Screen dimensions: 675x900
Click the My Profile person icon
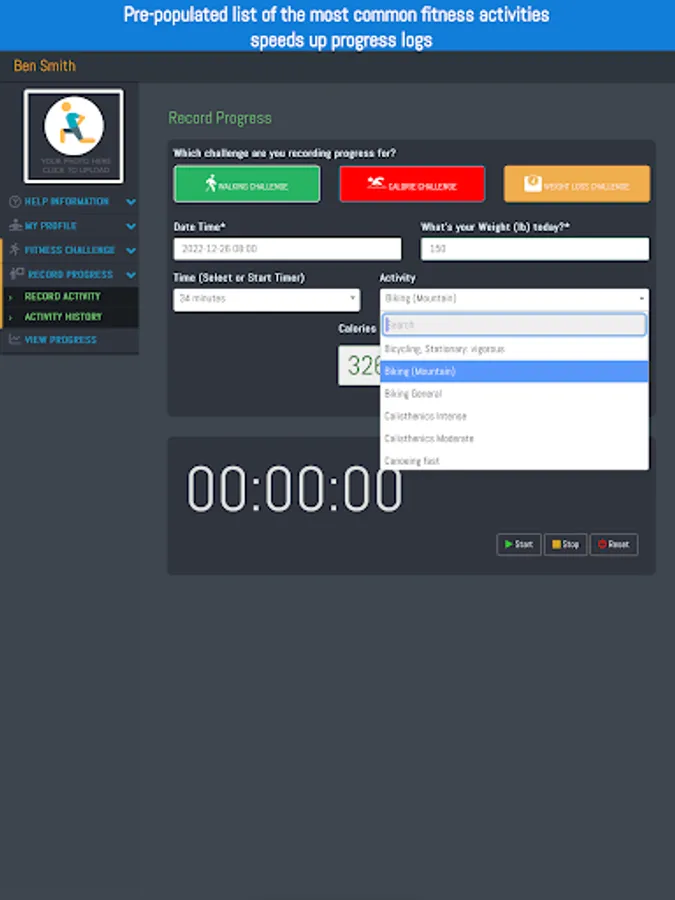pos(15,226)
